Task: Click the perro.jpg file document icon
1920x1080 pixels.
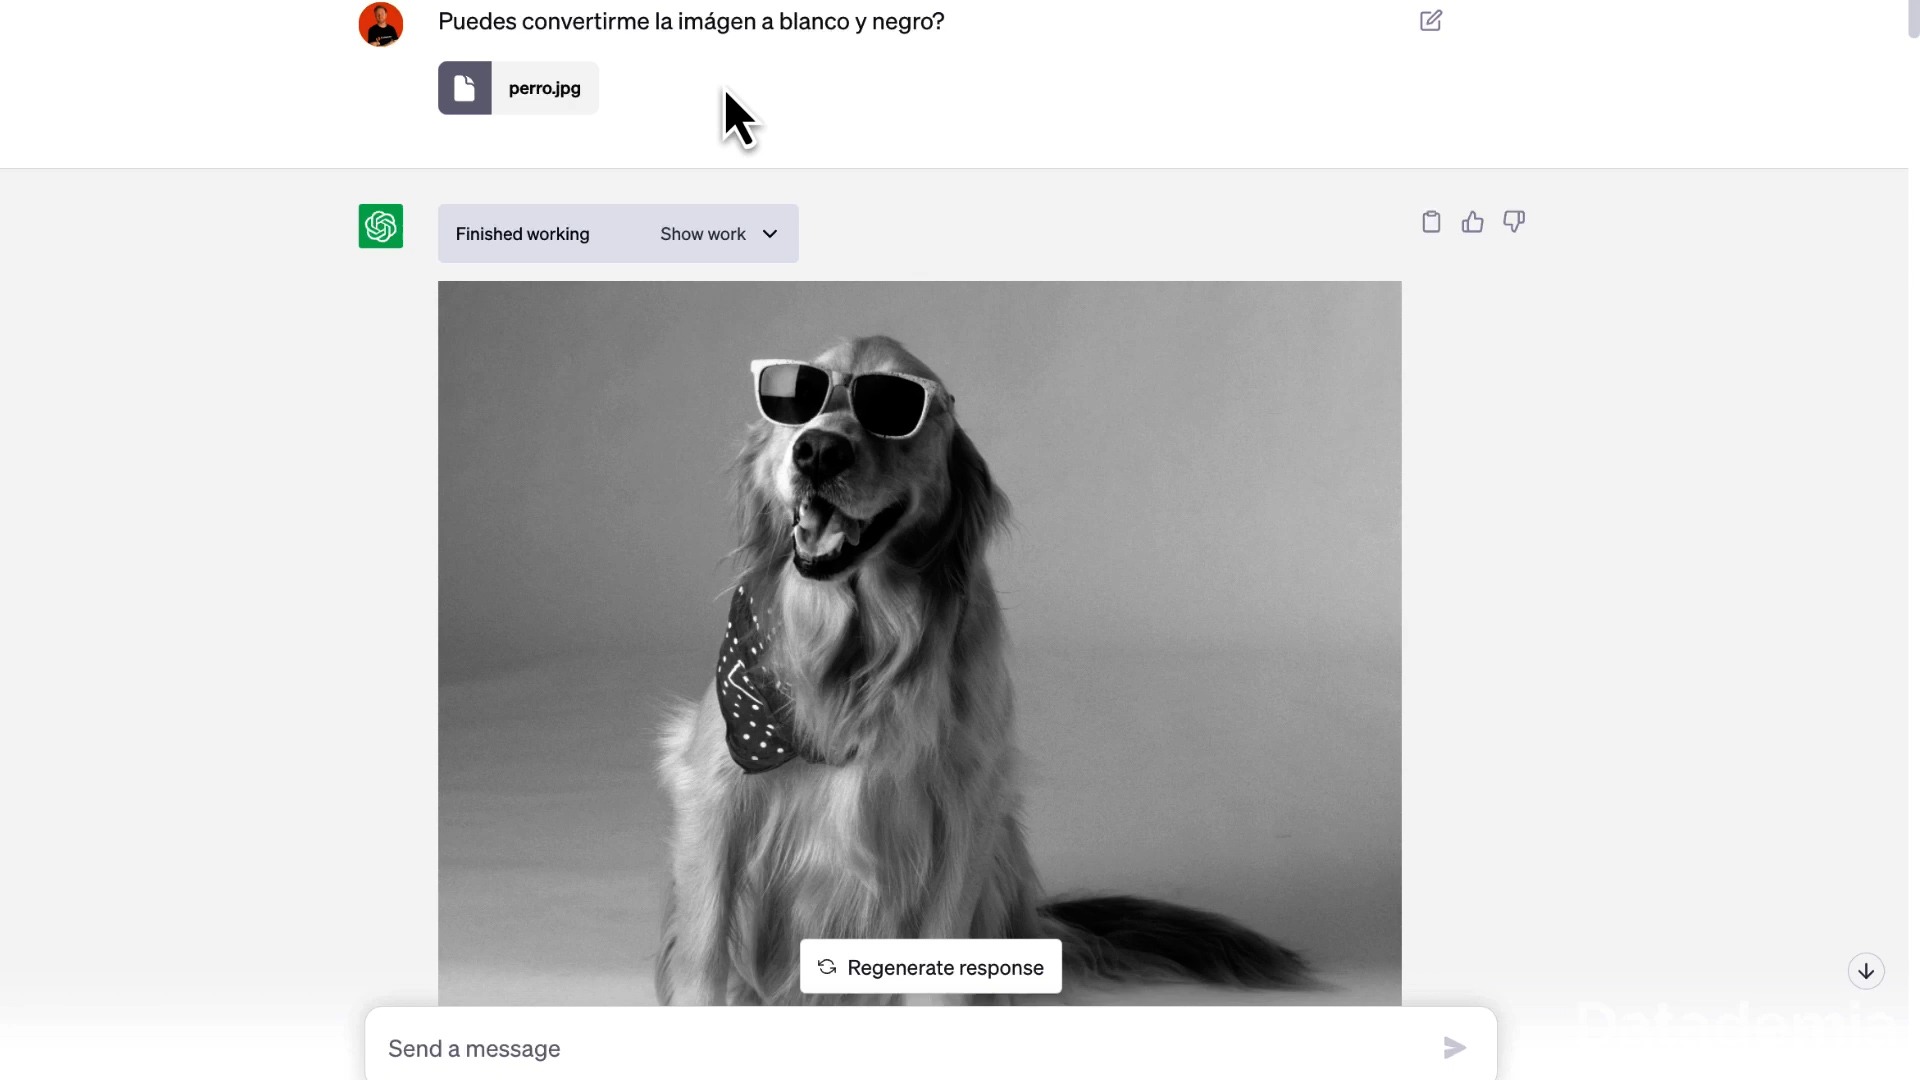Action: click(465, 88)
